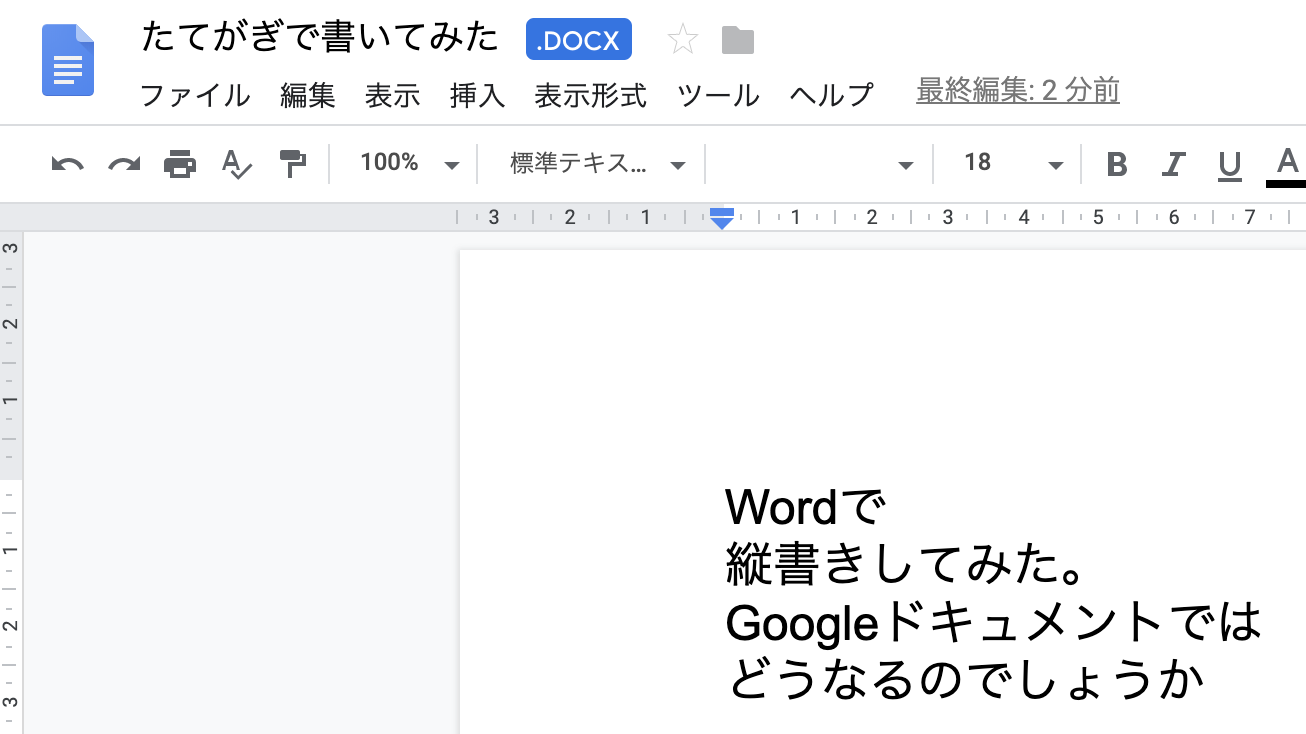Open the 100% zoom dropdown

[x=409, y=163]
